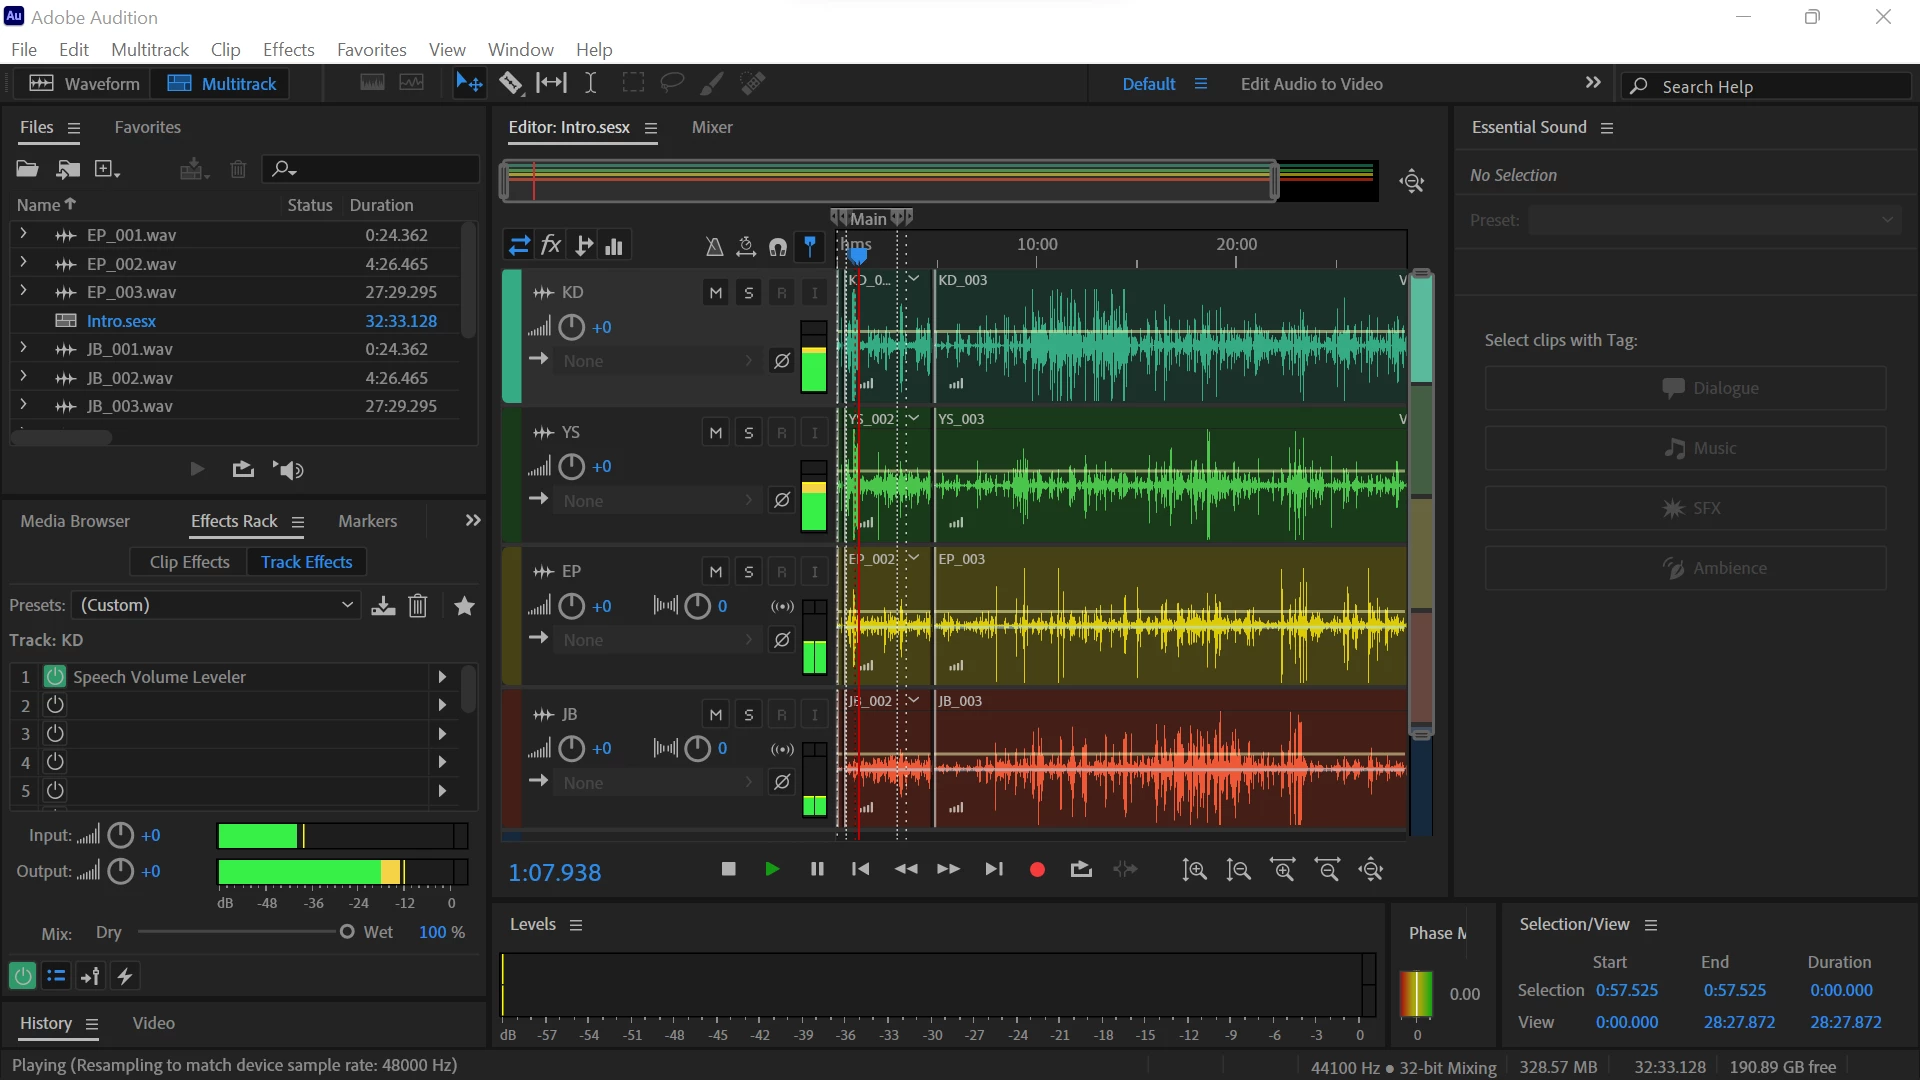The height and width of the screenshot is (1080, 1920).
Task: Click the Dry/Wet mix slider handle
Action: tap(347, 932)
